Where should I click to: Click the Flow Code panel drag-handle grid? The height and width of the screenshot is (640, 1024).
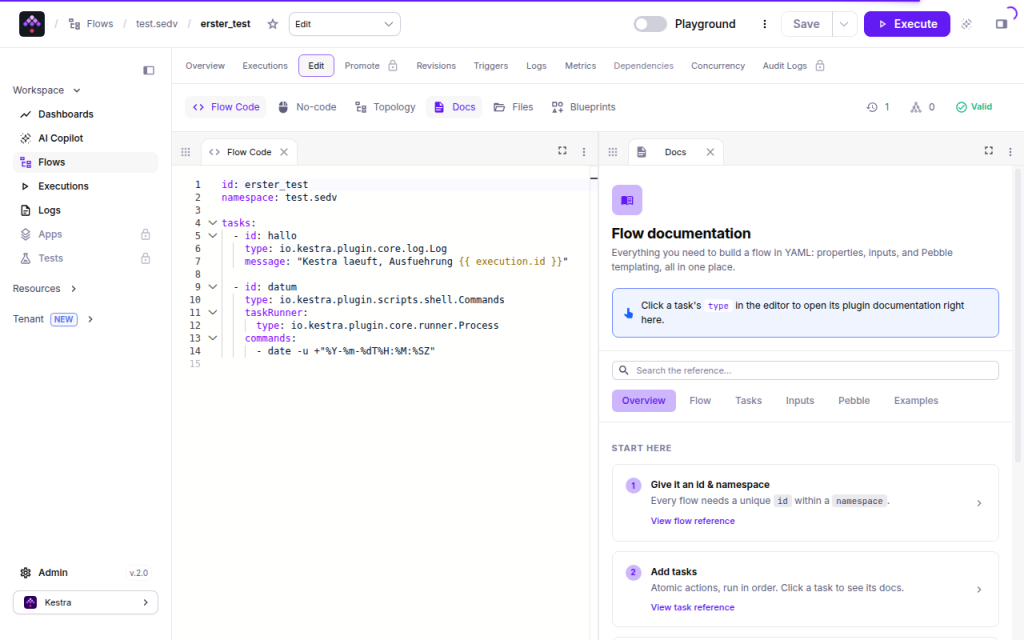pyautogui.click(x=185, y=152)
